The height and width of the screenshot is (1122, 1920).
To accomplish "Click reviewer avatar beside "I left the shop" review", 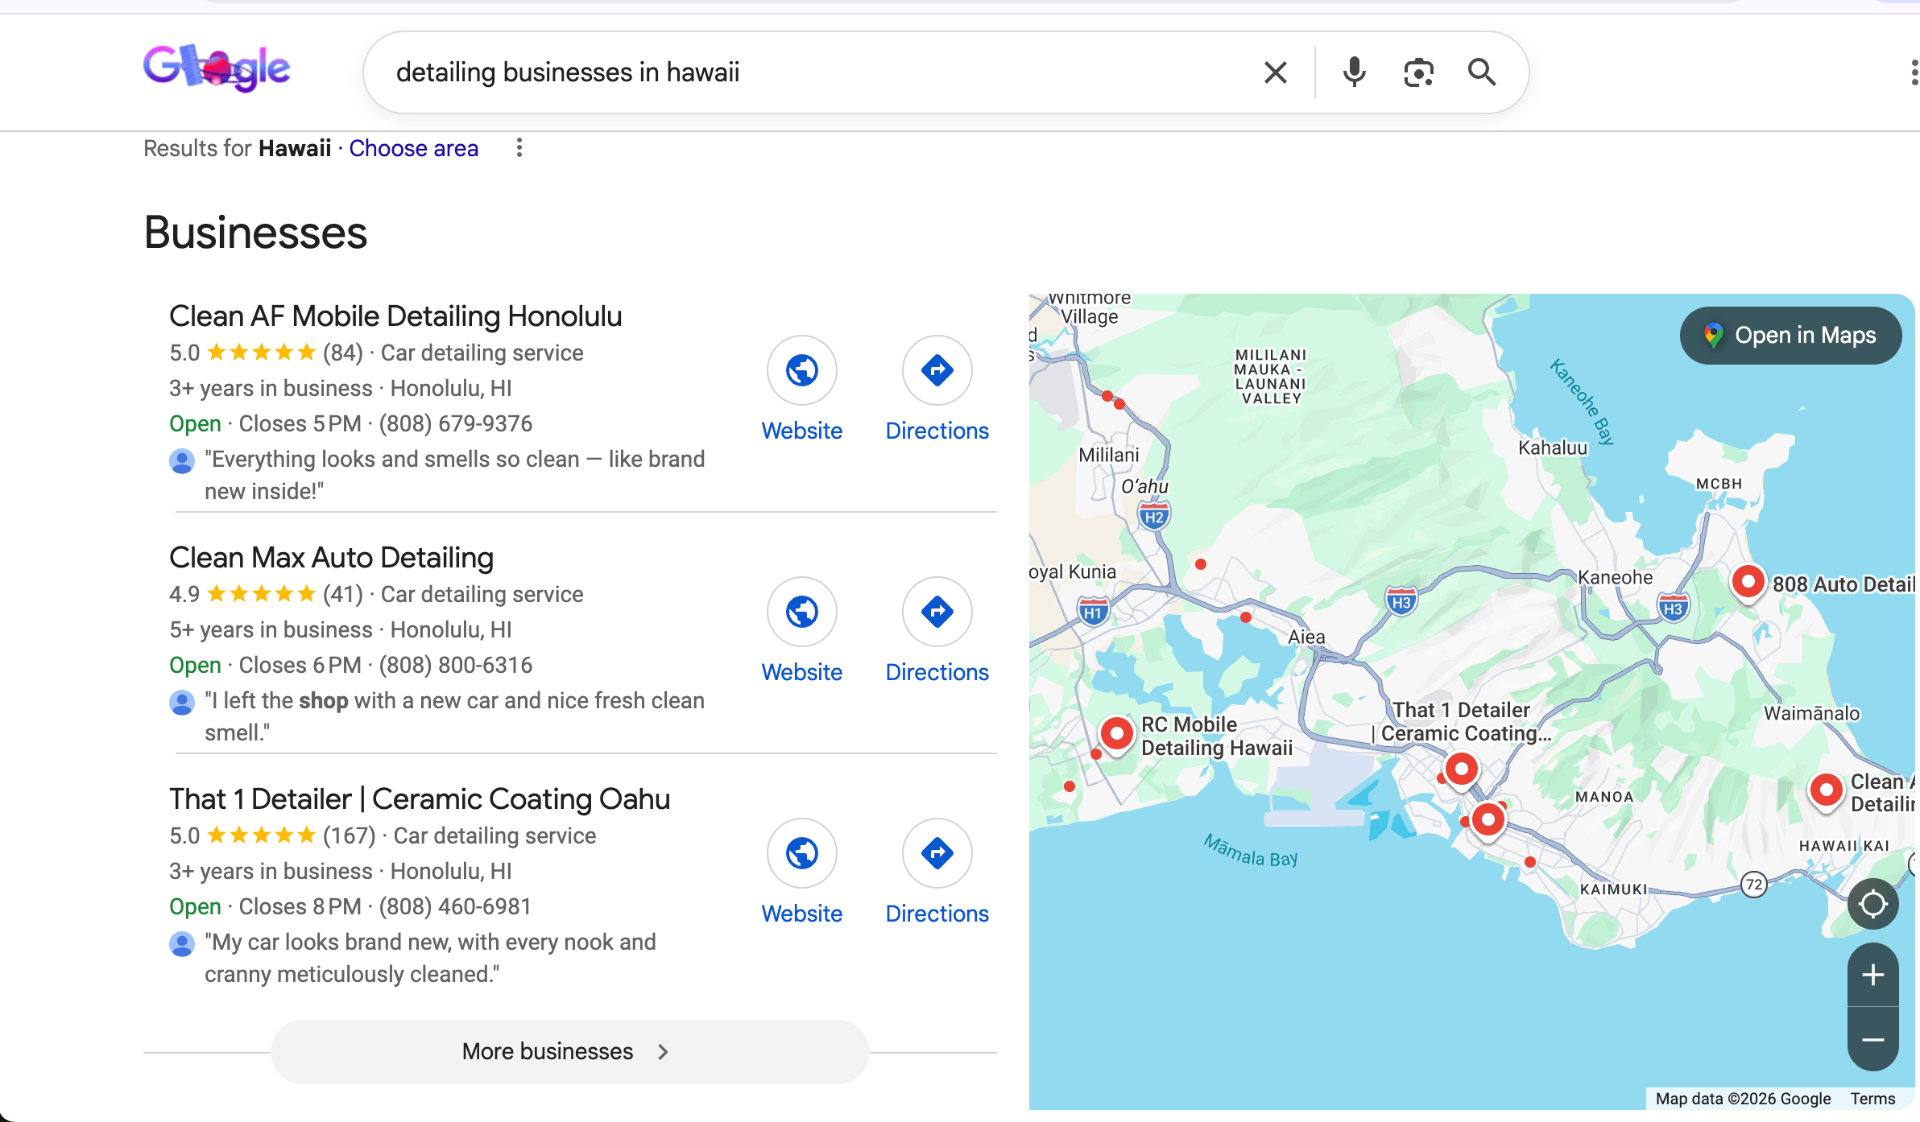I will [182, 702].
